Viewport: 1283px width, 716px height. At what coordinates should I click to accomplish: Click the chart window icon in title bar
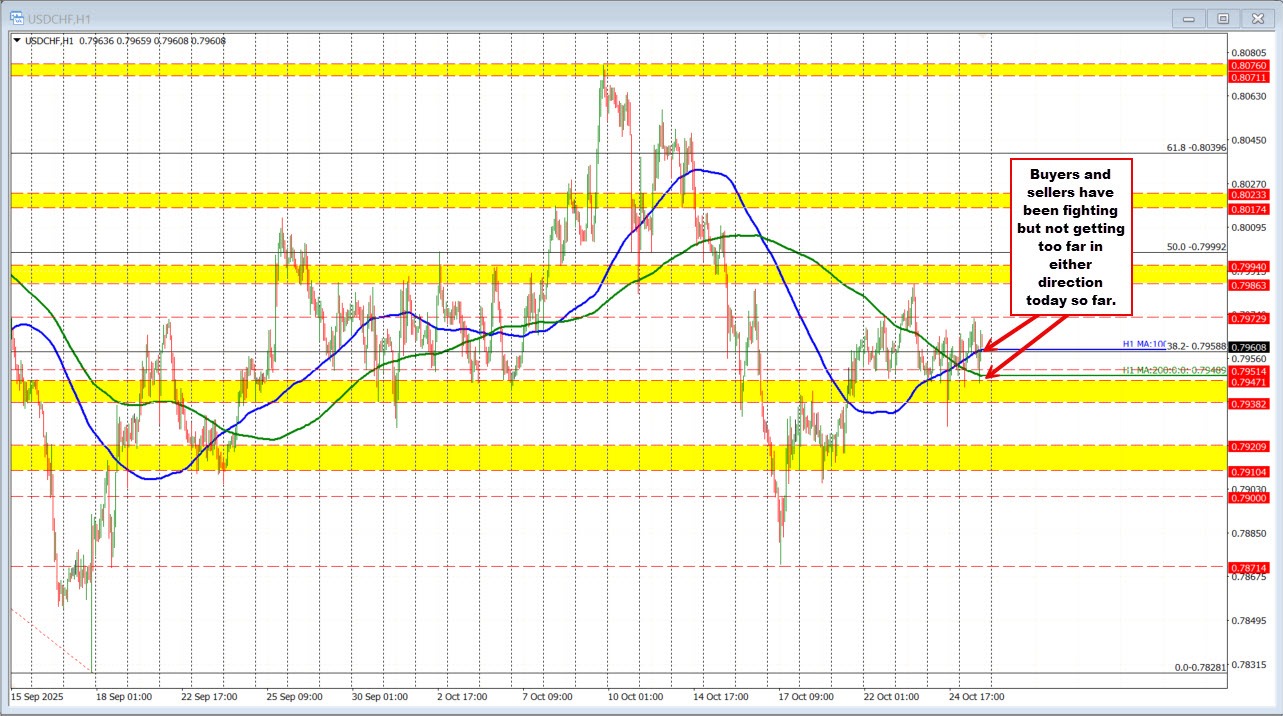point(17,17)
